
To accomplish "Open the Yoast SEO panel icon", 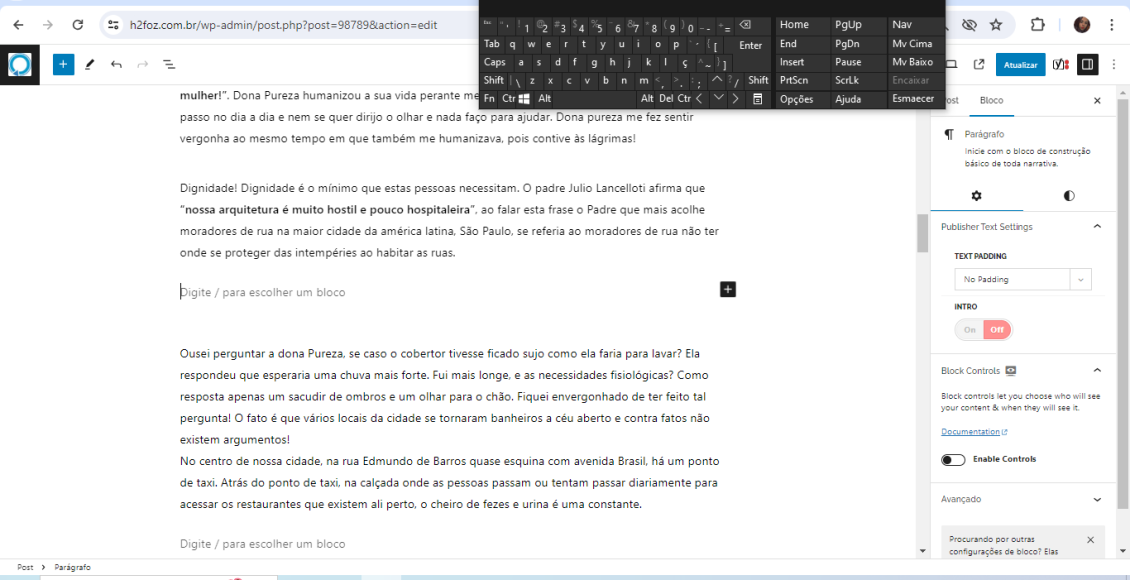I will click(1059, 64).
